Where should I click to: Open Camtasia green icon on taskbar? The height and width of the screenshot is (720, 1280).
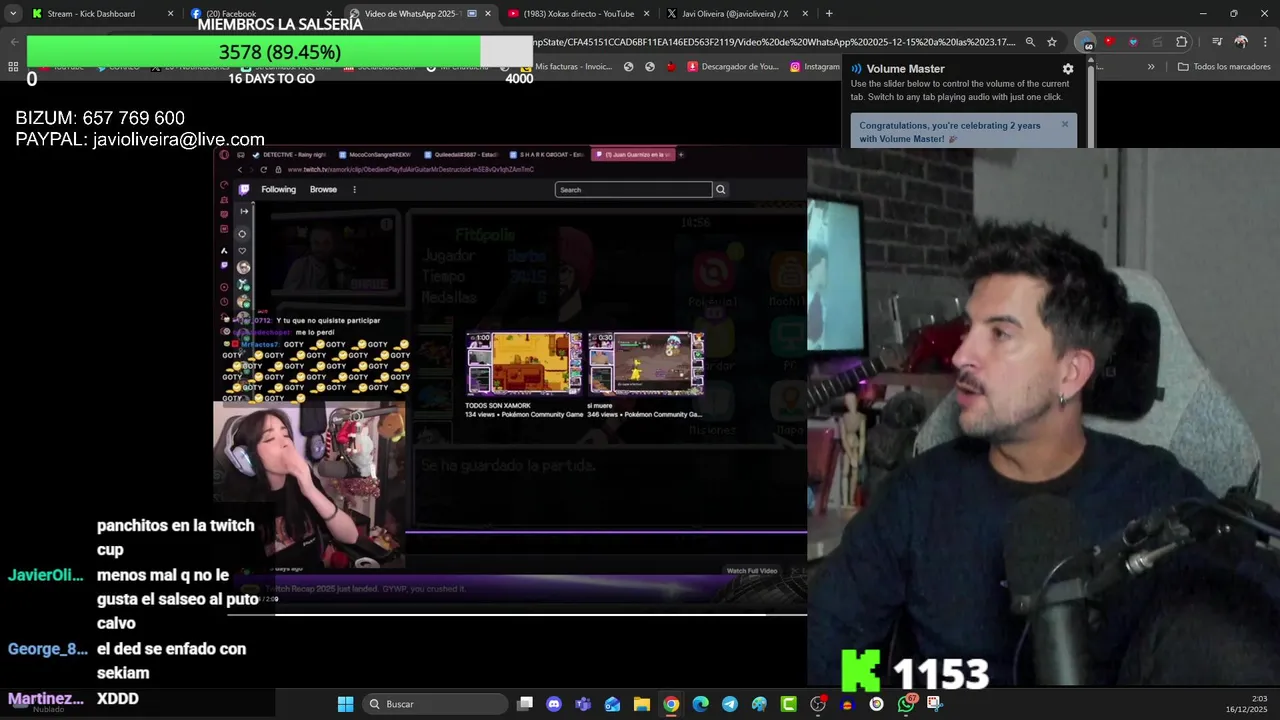(788, 704)
